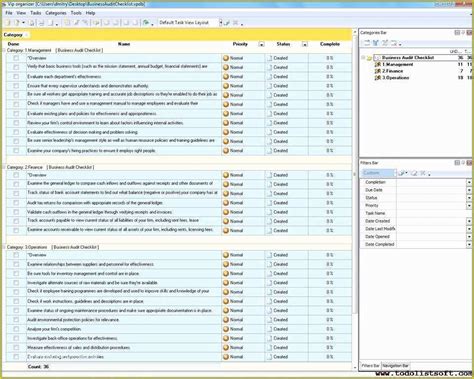Tick Done checkbox for 'Examine your company's hiring practices'

[x=16, y=151]
